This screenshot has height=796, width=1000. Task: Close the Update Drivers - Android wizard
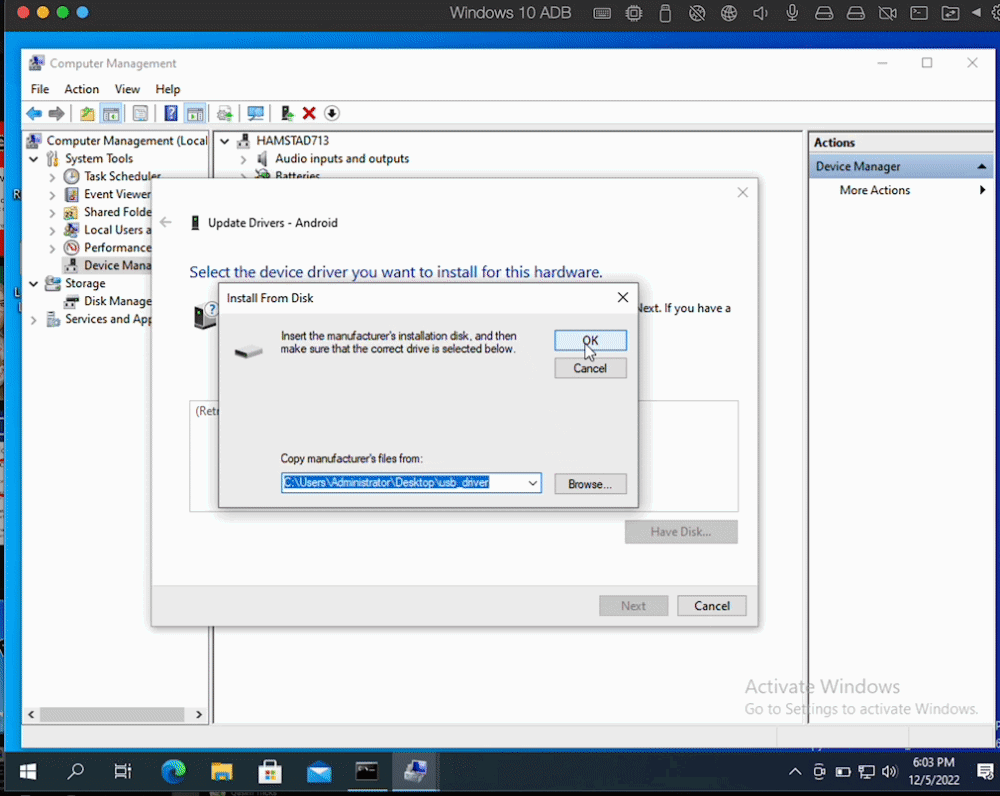pos(742,192)
